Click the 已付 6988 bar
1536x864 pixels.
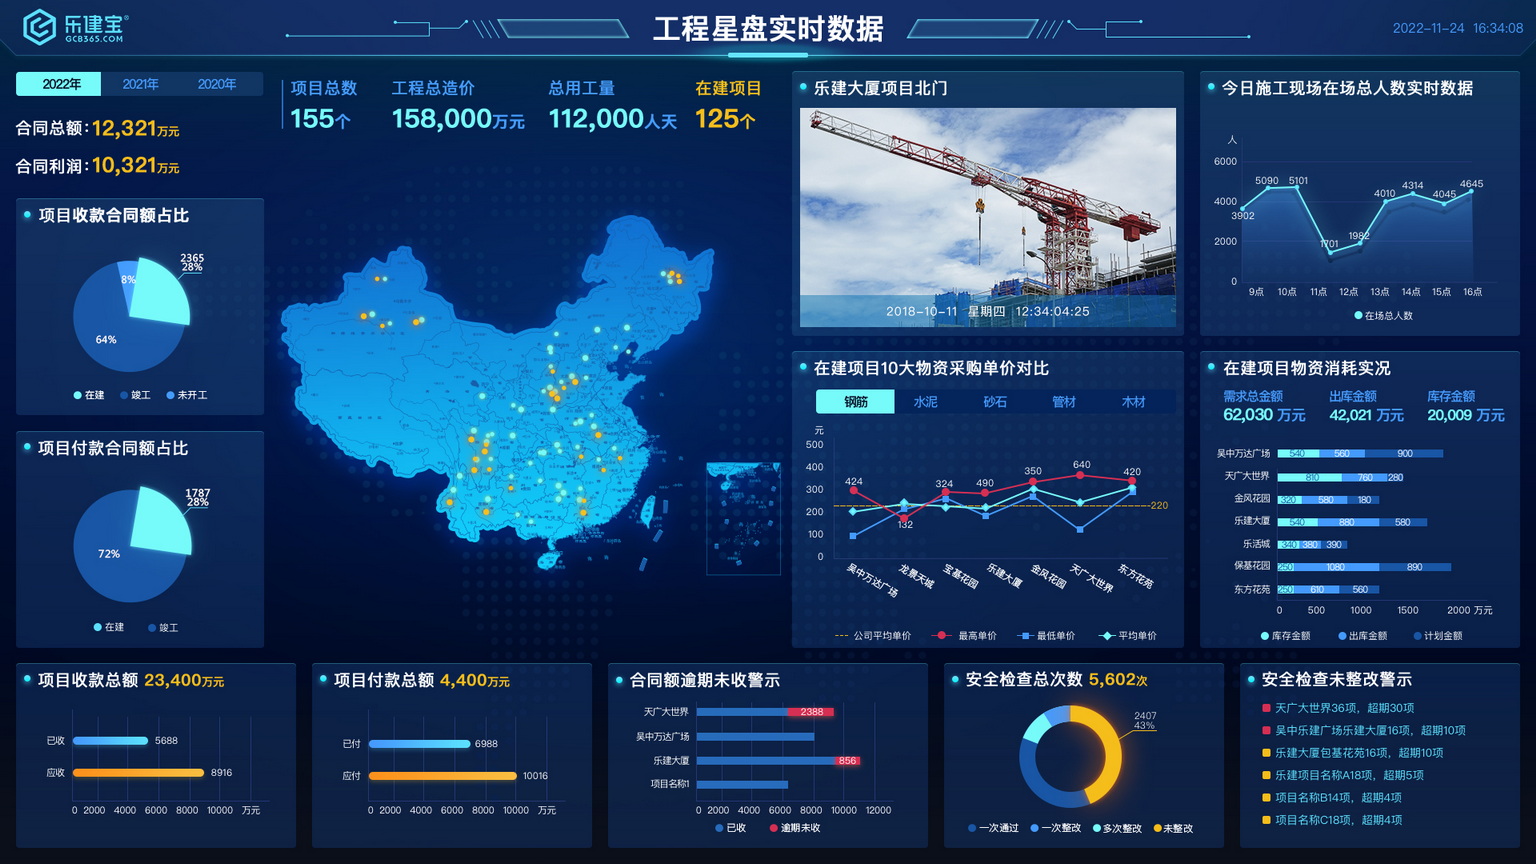[x=419, y=744]
